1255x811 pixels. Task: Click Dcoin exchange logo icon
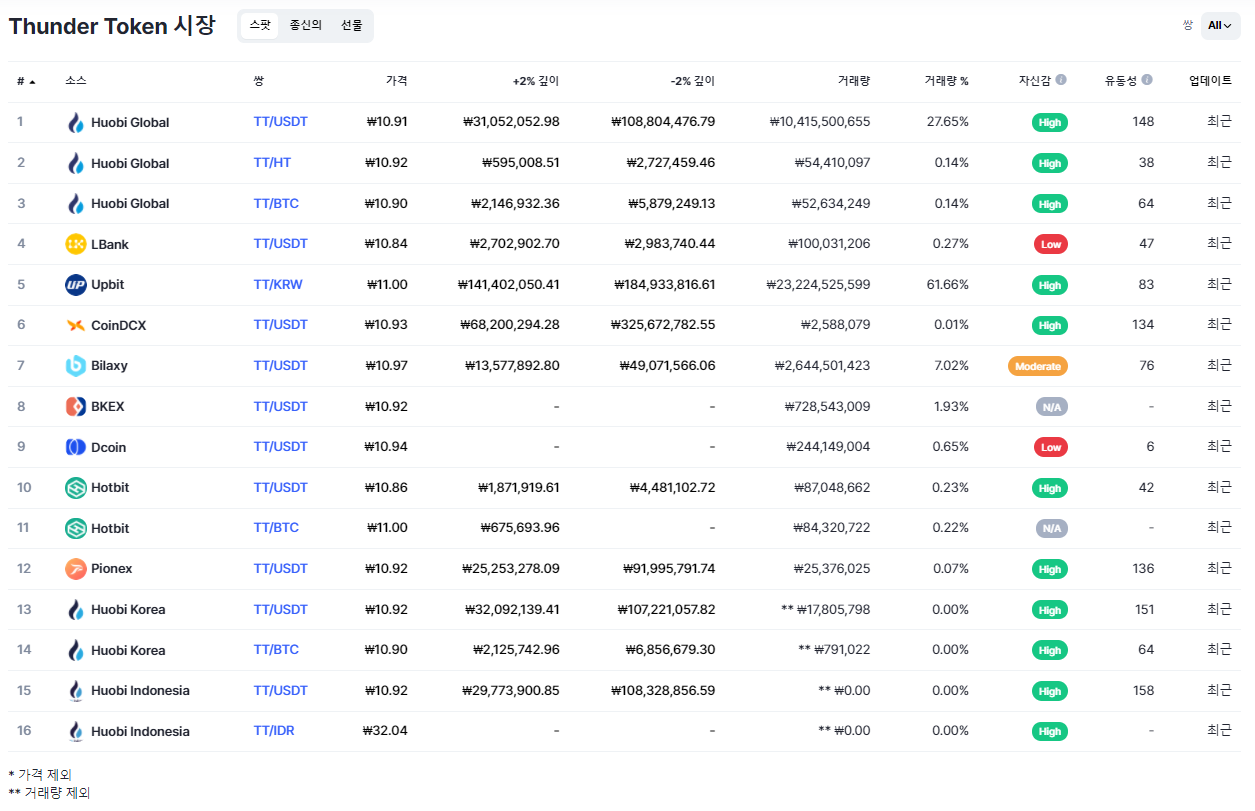[76, 447]
